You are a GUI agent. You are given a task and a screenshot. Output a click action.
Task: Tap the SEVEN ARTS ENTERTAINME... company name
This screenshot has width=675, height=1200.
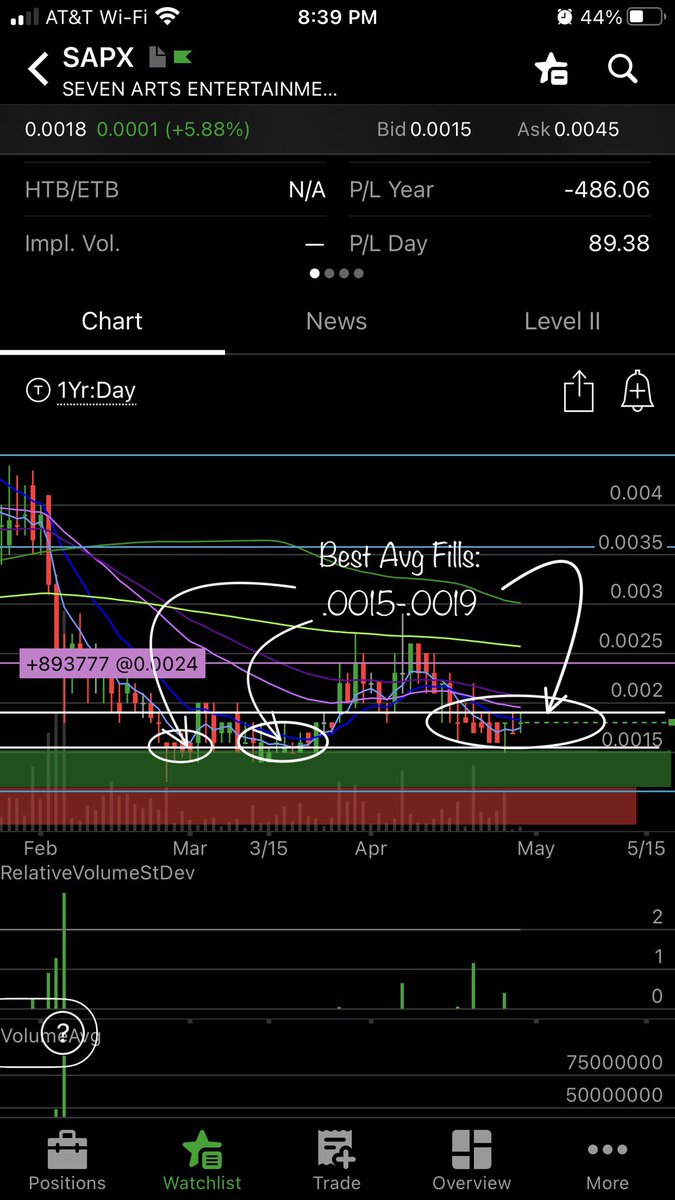pyautogui.click(x=199, y=89)
